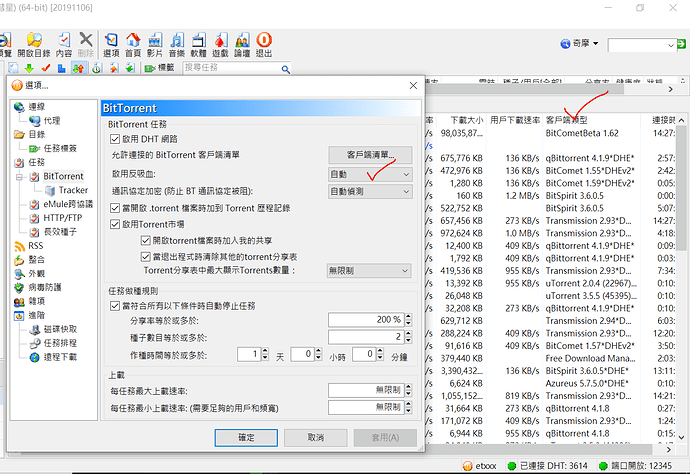This screenshot has width=690, height=474.
Task: Click 端口開啟: 12345 in status bar
Action: [x=637, y=466]
